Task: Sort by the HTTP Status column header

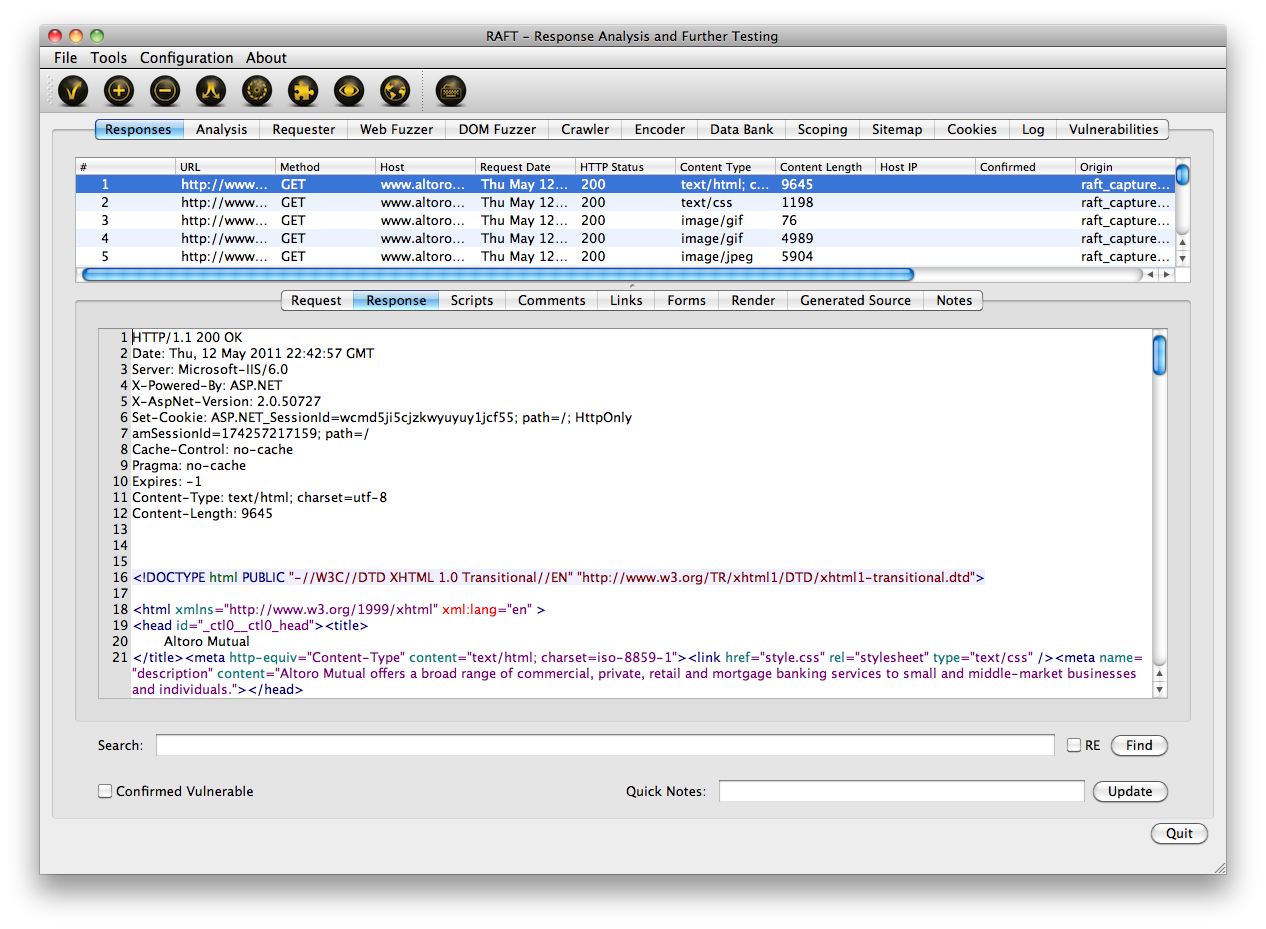Action: pyautogui.click(x=626, y=167)
